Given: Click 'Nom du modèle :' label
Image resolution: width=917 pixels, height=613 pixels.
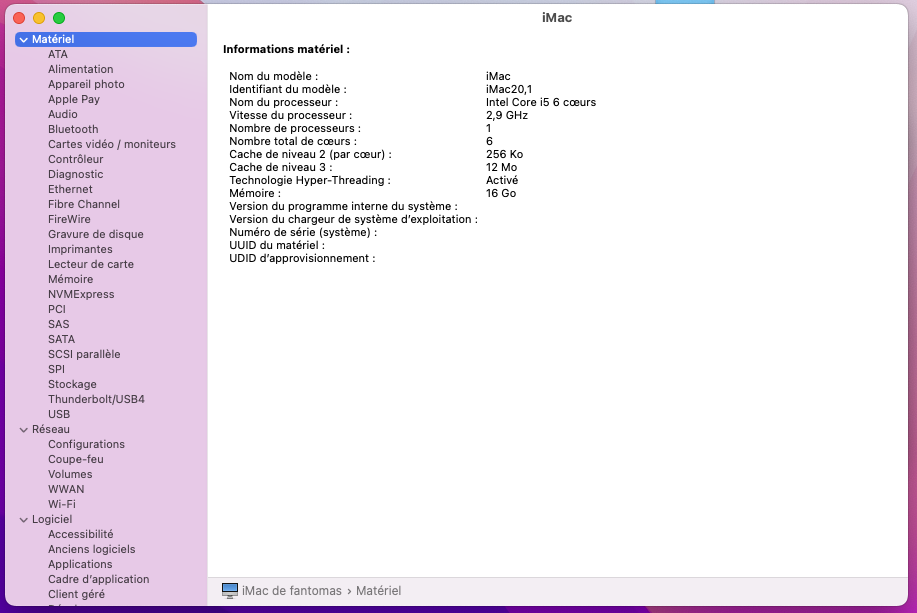Looking at the screenshot, I should click(274, 76).
